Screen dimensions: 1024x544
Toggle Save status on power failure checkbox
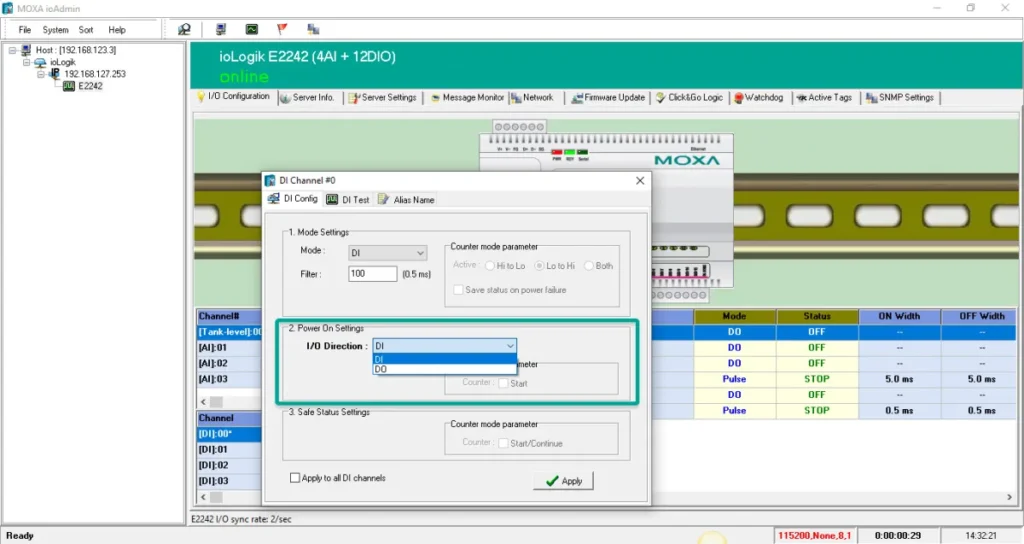[x=458, y=289]
